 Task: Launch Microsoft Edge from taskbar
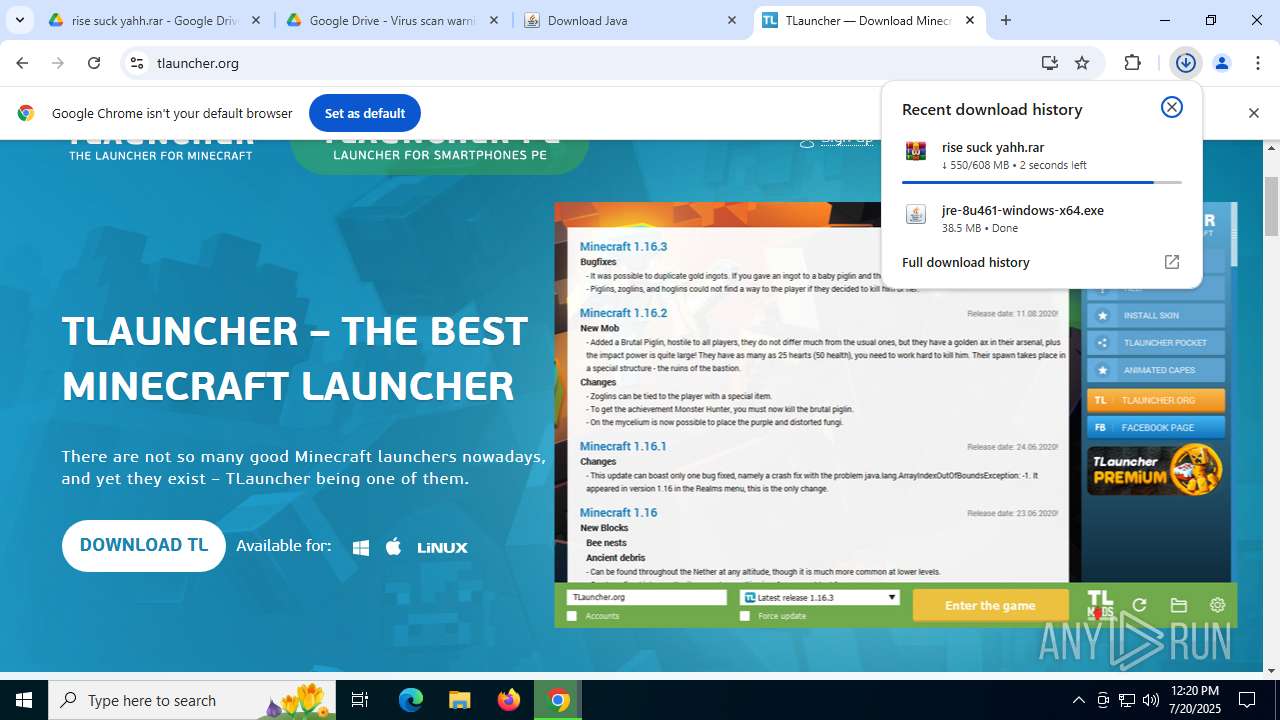411,700
